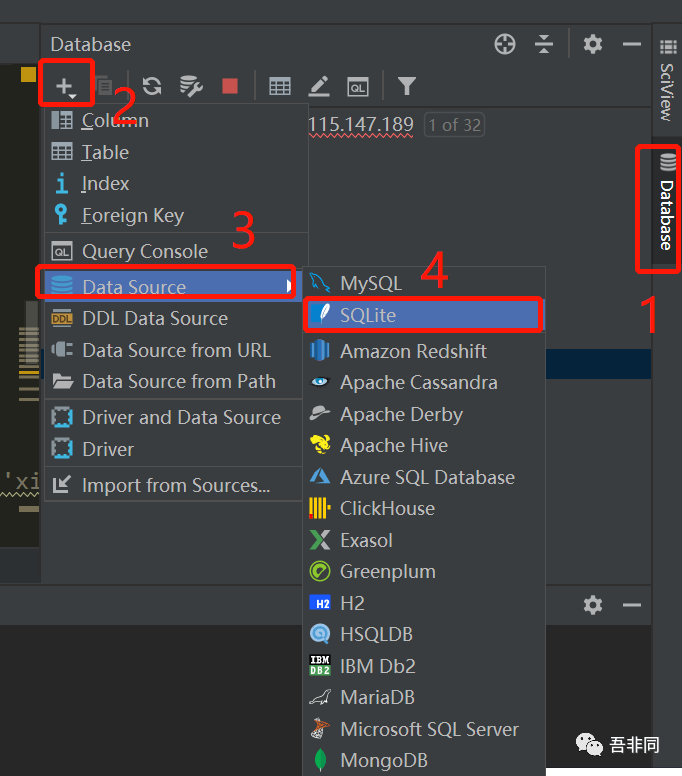Image resolution: width=682 pixels, height=776 pixels.
Task: Click the Filter funnel icon
Action: [406, 86]
